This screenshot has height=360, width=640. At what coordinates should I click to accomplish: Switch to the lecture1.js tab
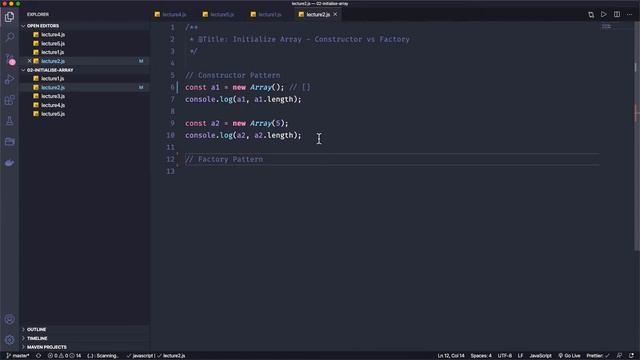tap(267, 14)
